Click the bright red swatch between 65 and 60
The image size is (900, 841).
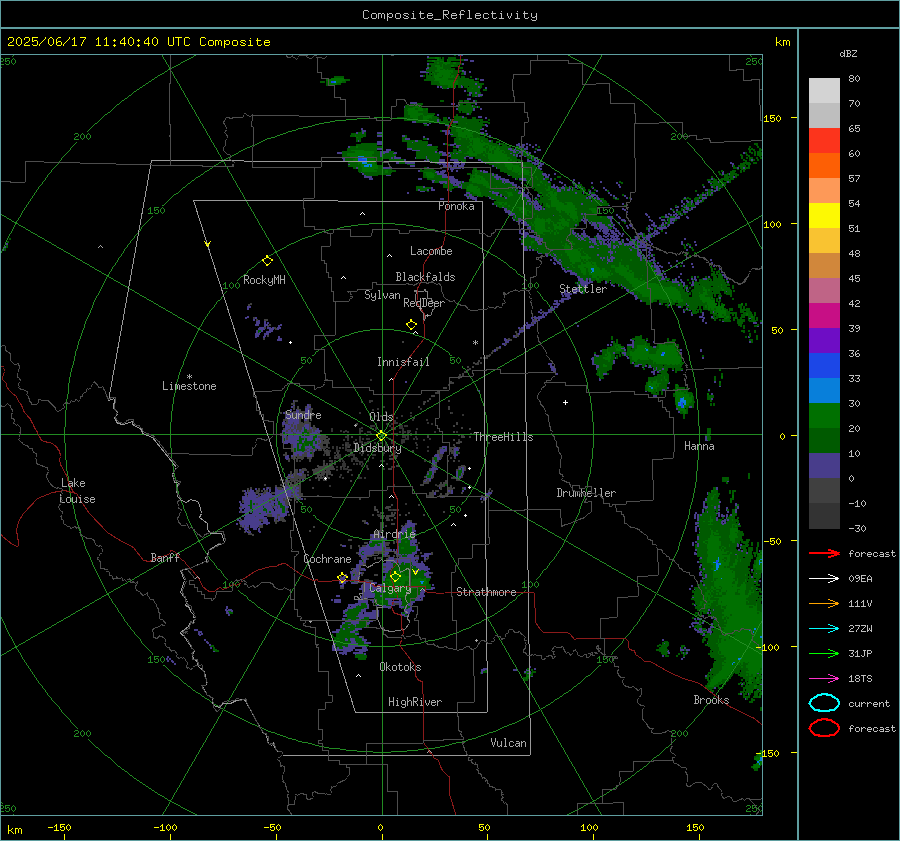point(824,141)
